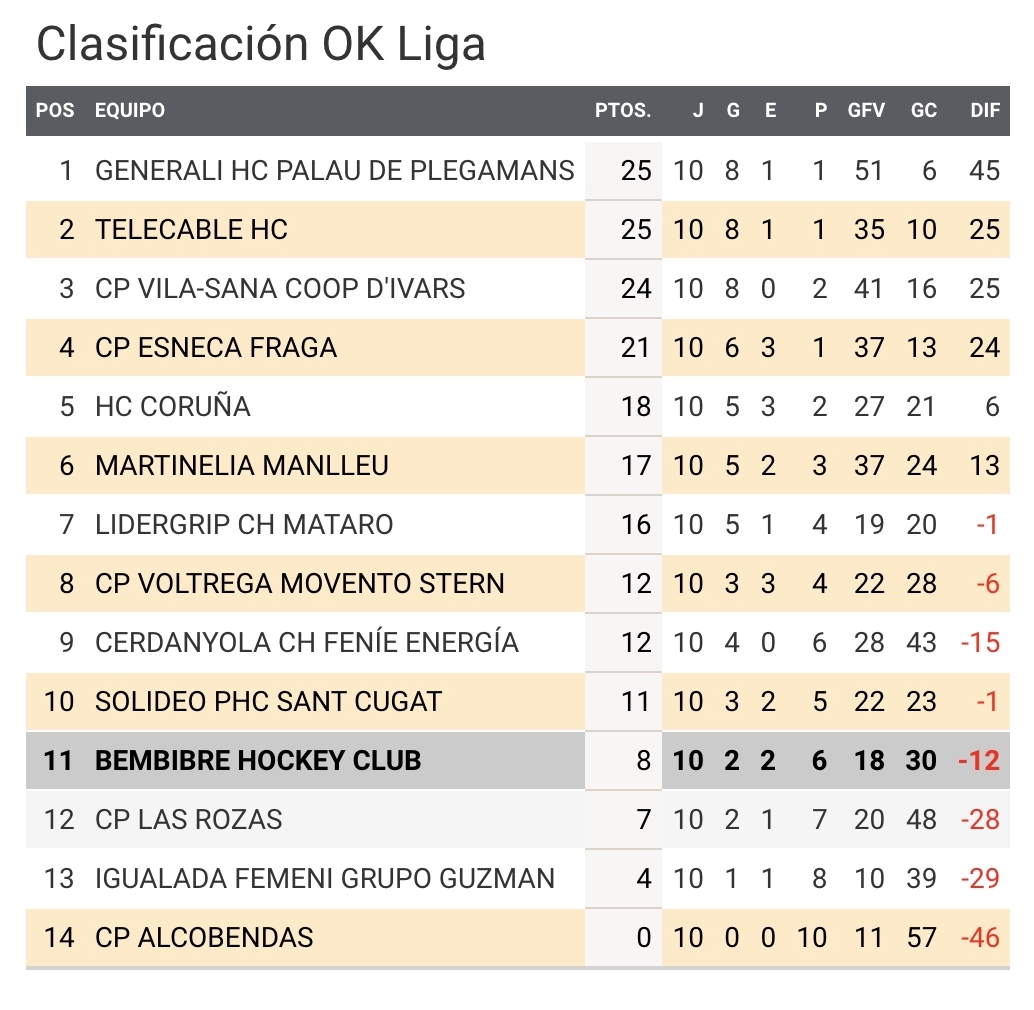Open Solideo PHC Sant Cugat row
The width and height of the screenshot is (1034, 1010).
518,701
